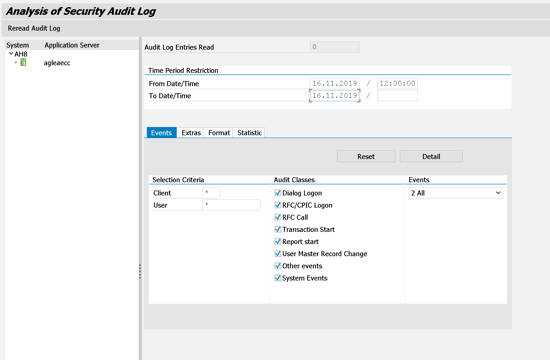Click the System column header
The image size is (550, 360).
[x=18, y=45]
